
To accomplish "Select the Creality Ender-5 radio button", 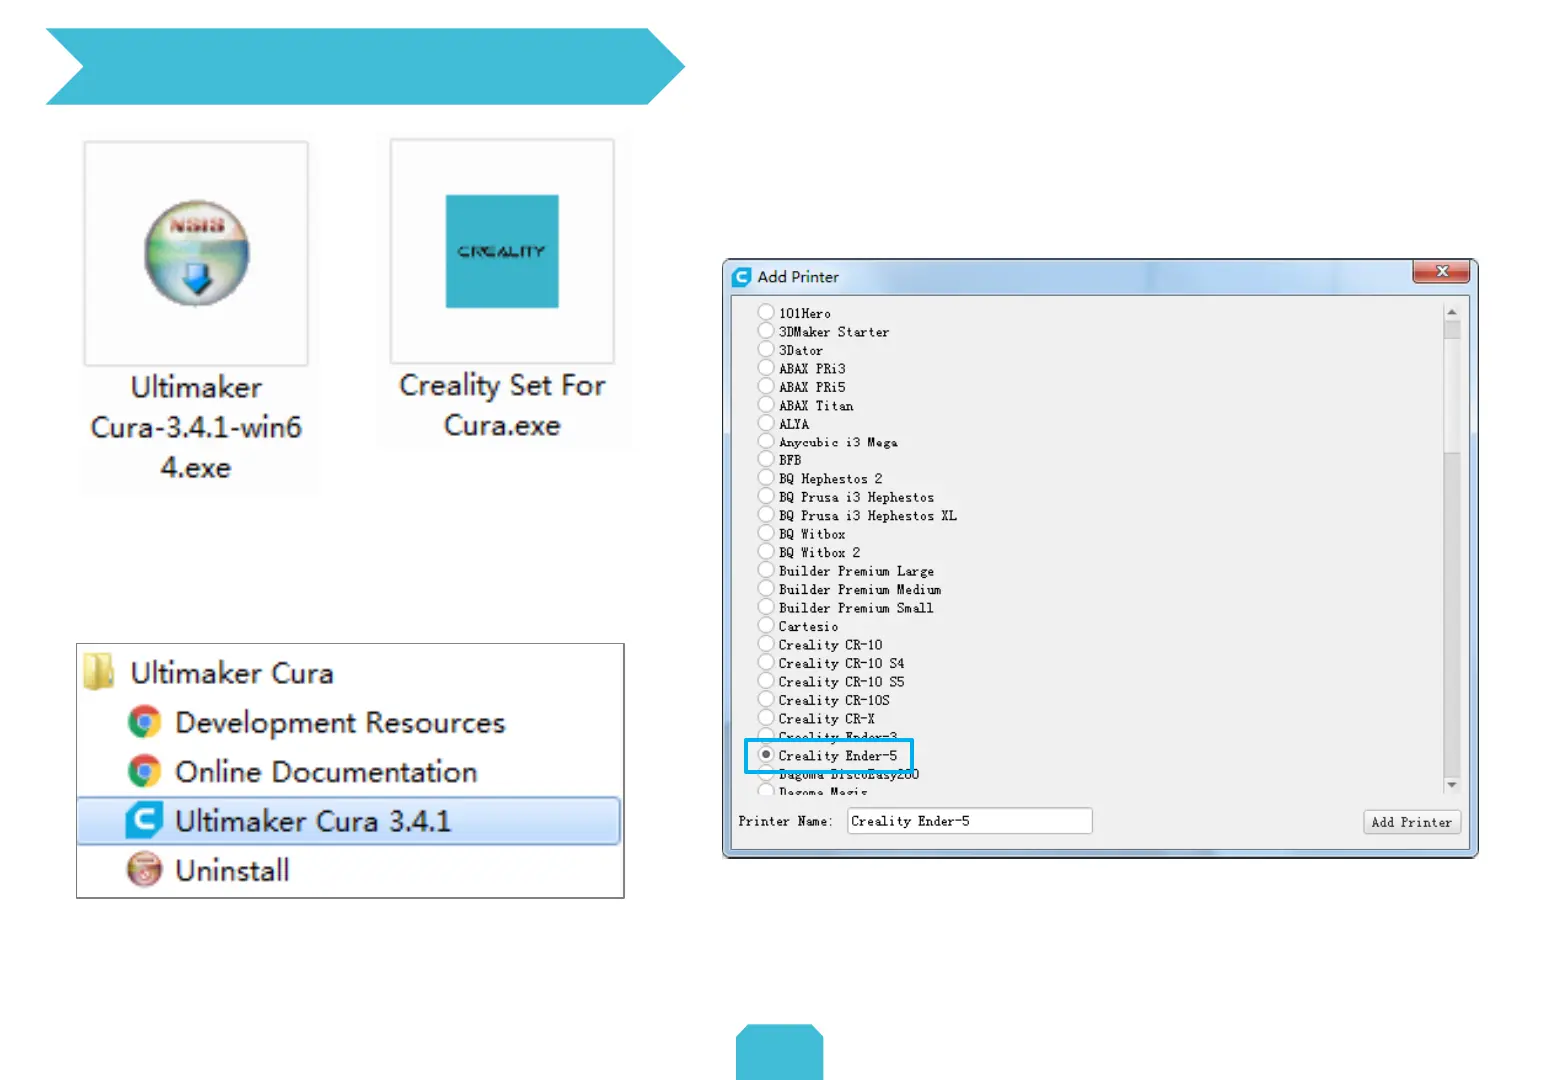I will point(766,755).
